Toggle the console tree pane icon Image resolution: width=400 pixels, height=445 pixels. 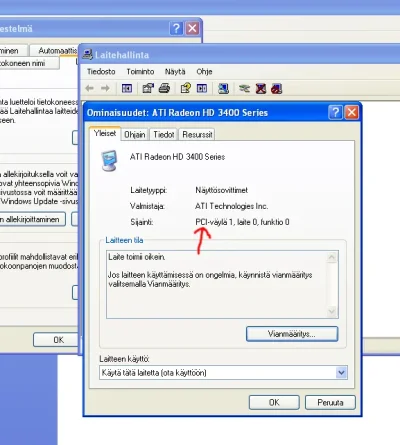click(127, 88)
